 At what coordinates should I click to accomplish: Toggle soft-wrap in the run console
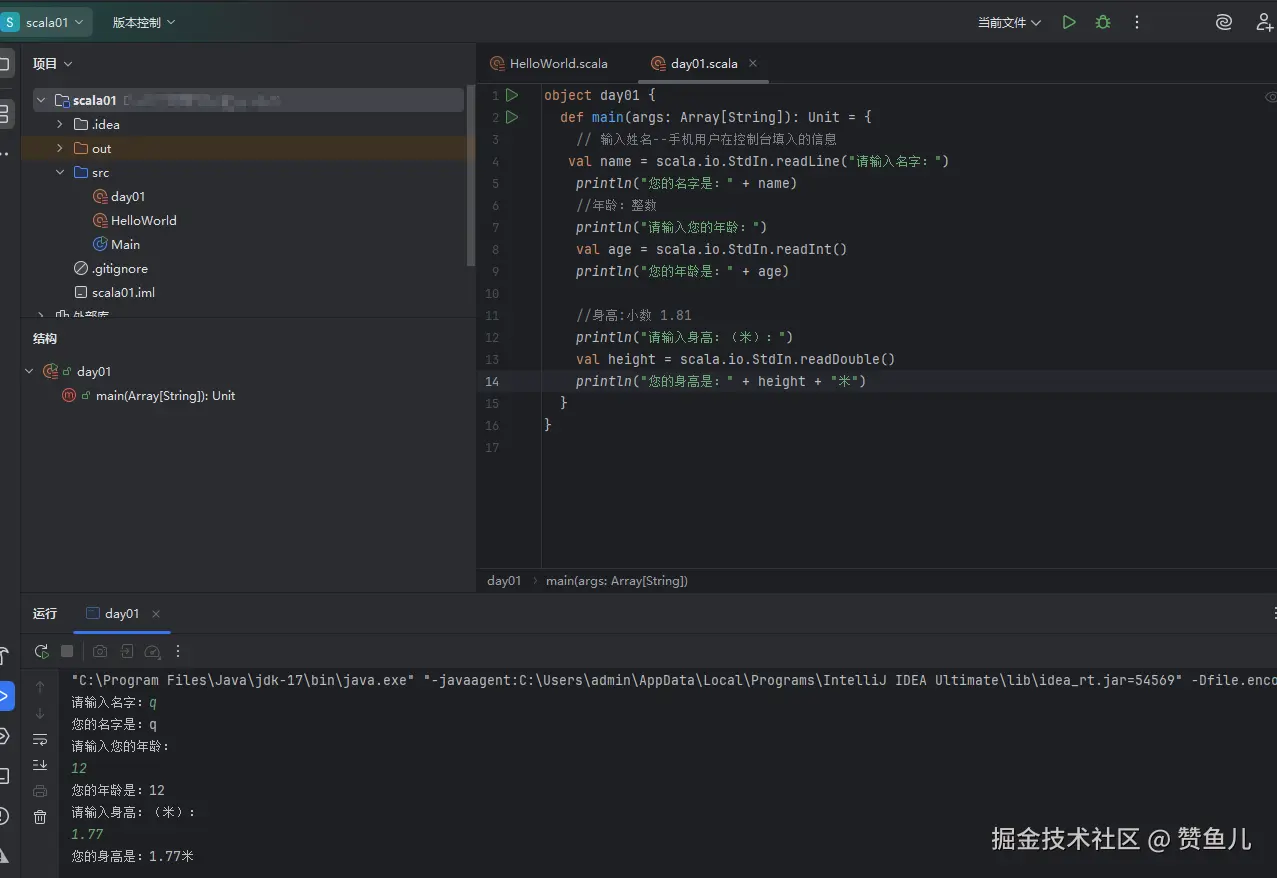40,738
